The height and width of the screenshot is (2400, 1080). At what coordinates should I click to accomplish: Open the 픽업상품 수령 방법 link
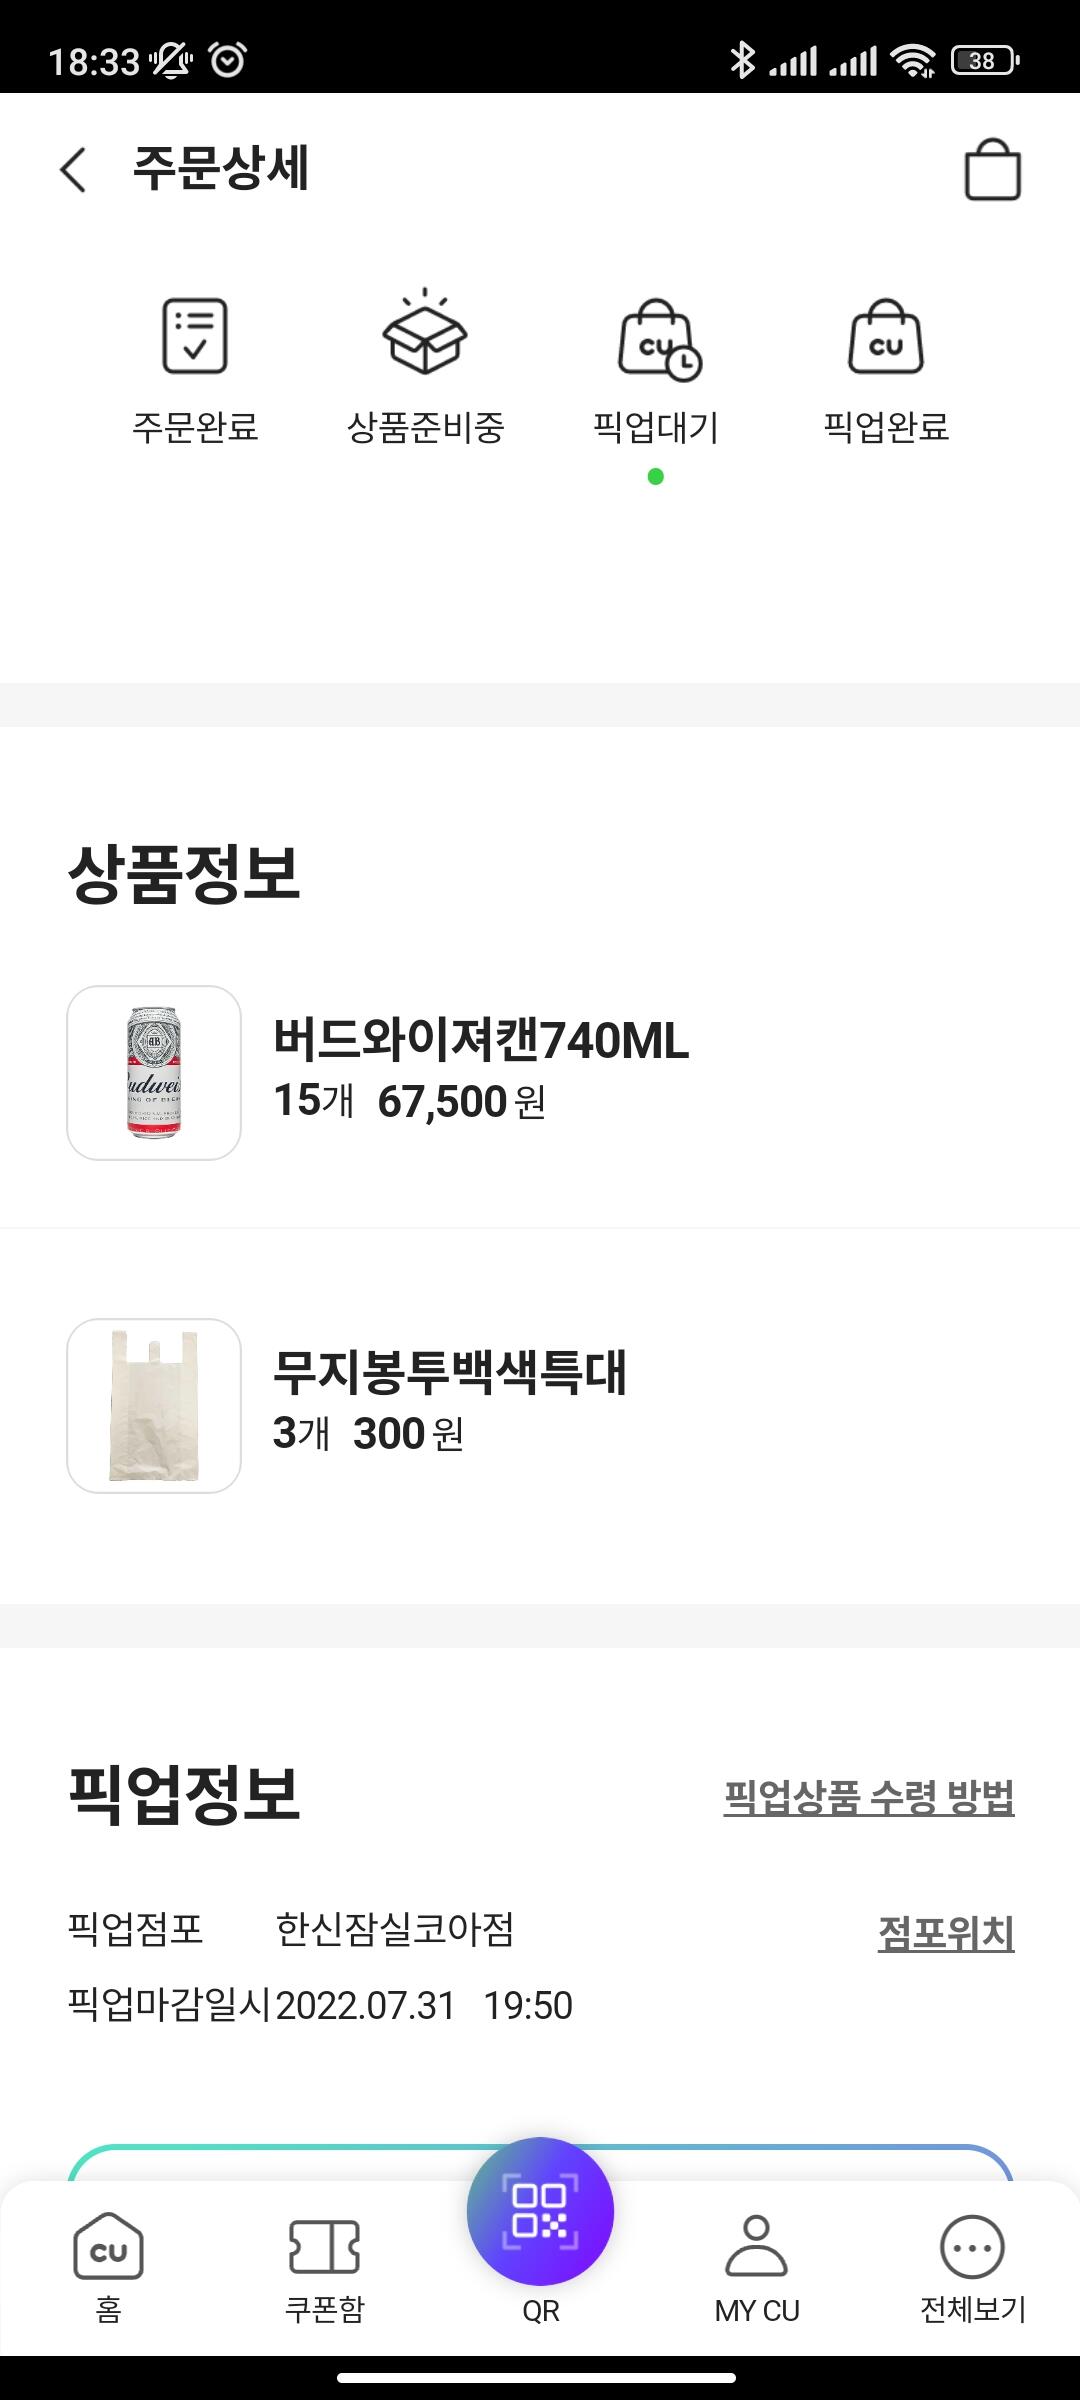coord(868,1797)
